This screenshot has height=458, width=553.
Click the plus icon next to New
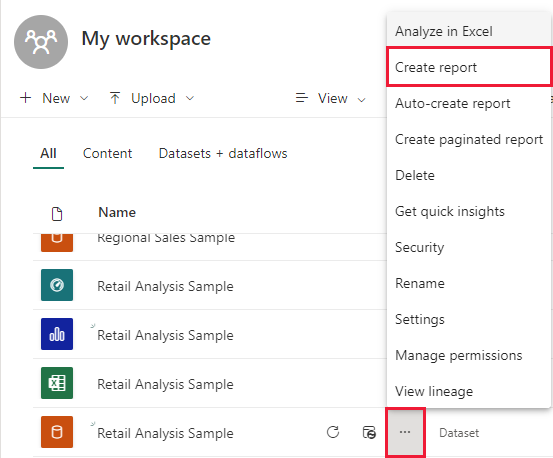pos(25,98)
